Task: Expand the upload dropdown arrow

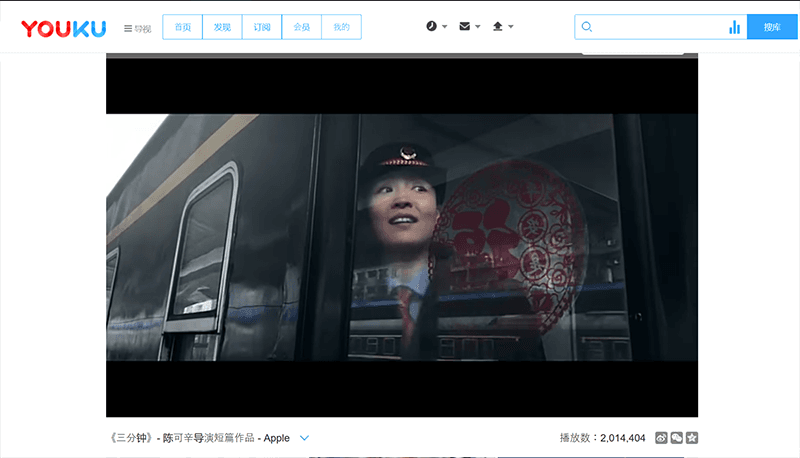Action: point(511,27)
